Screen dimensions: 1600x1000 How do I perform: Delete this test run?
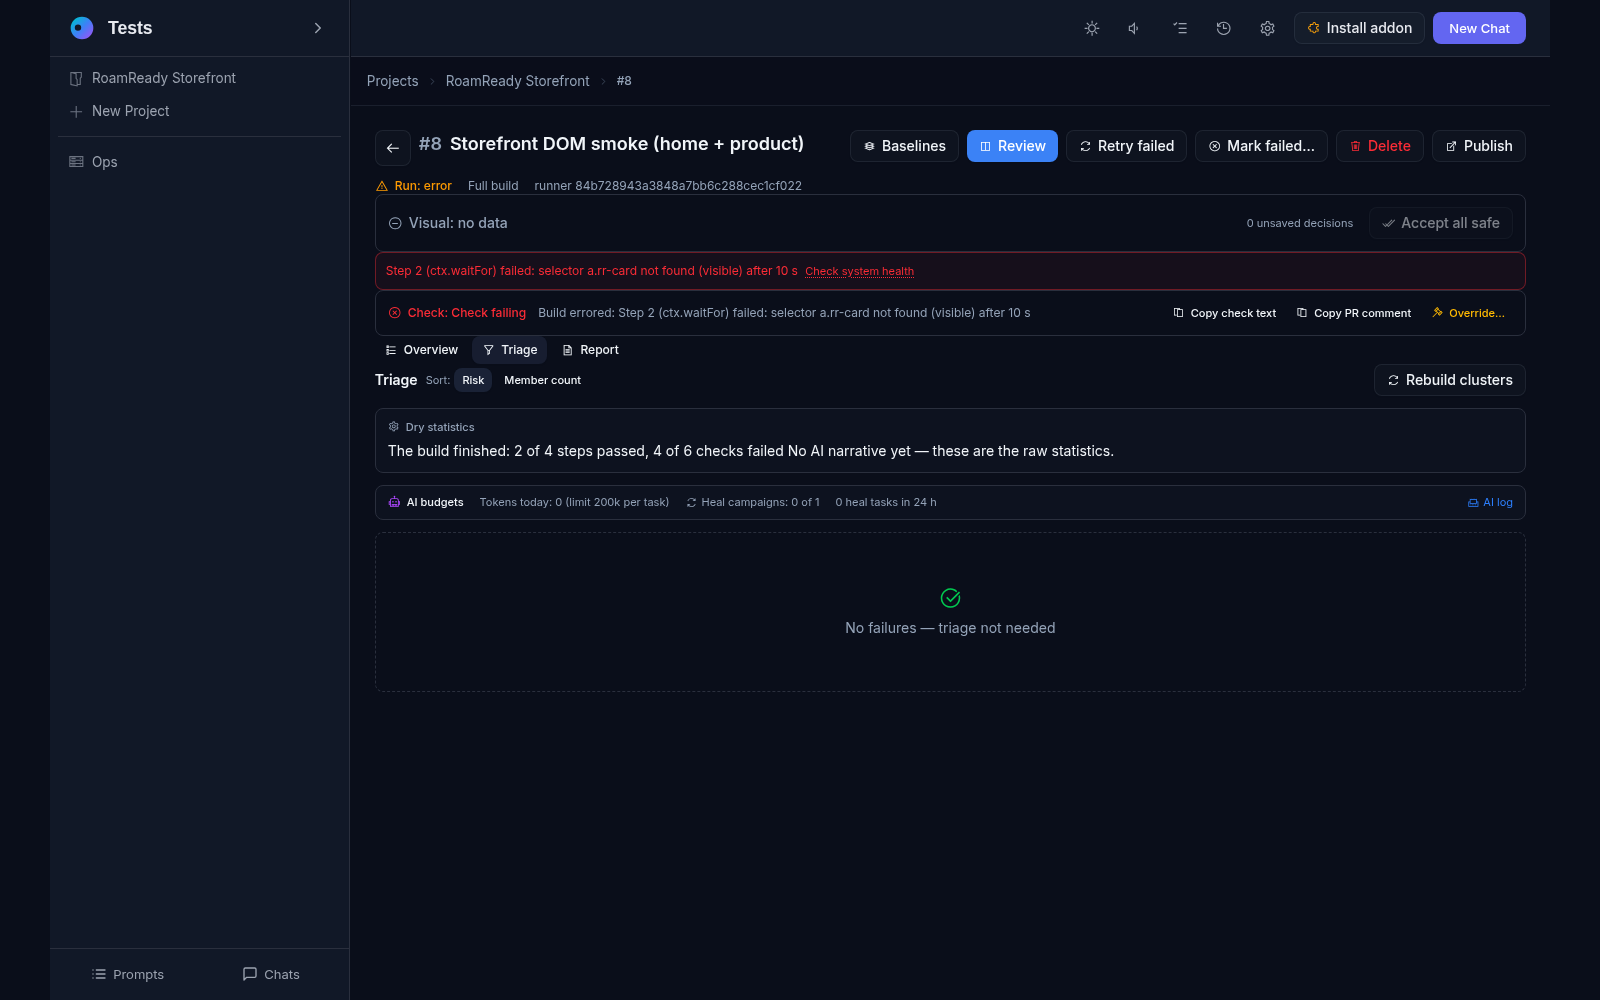pyautogui.click(x=1380, y=146)
